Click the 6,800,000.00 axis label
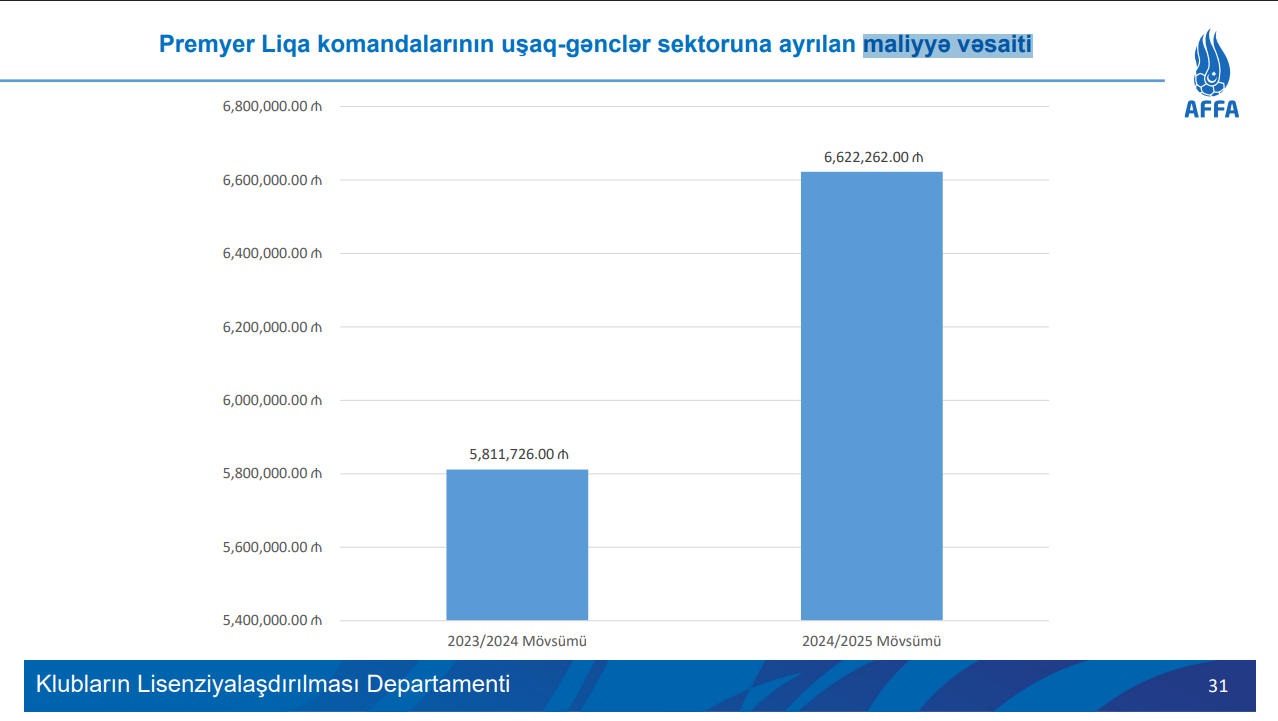The height and width of the screenshot is (721, 1278). pos(272,107)
